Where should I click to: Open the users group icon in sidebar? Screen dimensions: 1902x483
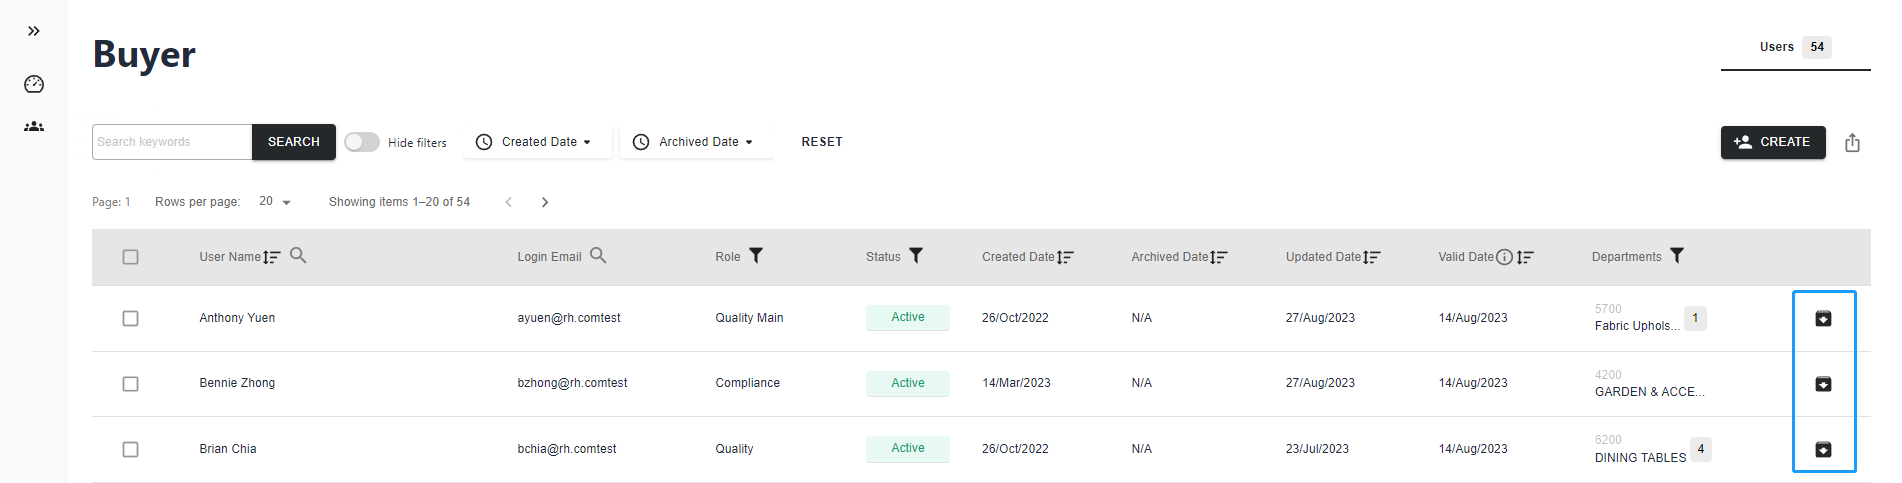pyautogui.click(x=34, y=127)
